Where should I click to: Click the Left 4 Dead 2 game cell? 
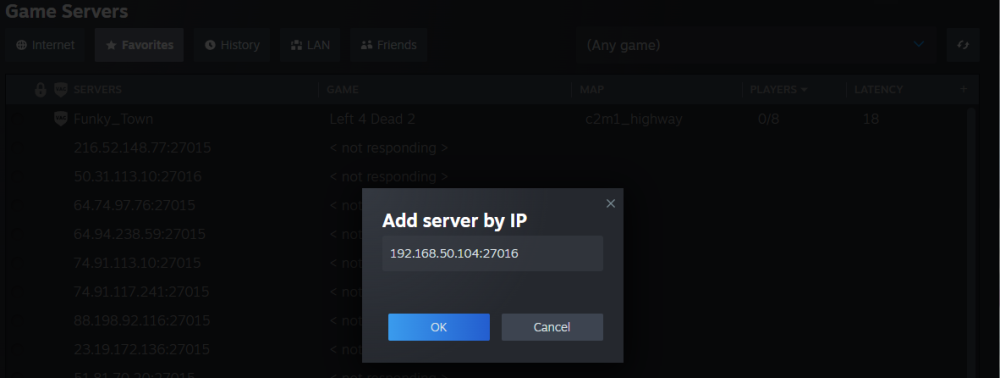(372, 119)
